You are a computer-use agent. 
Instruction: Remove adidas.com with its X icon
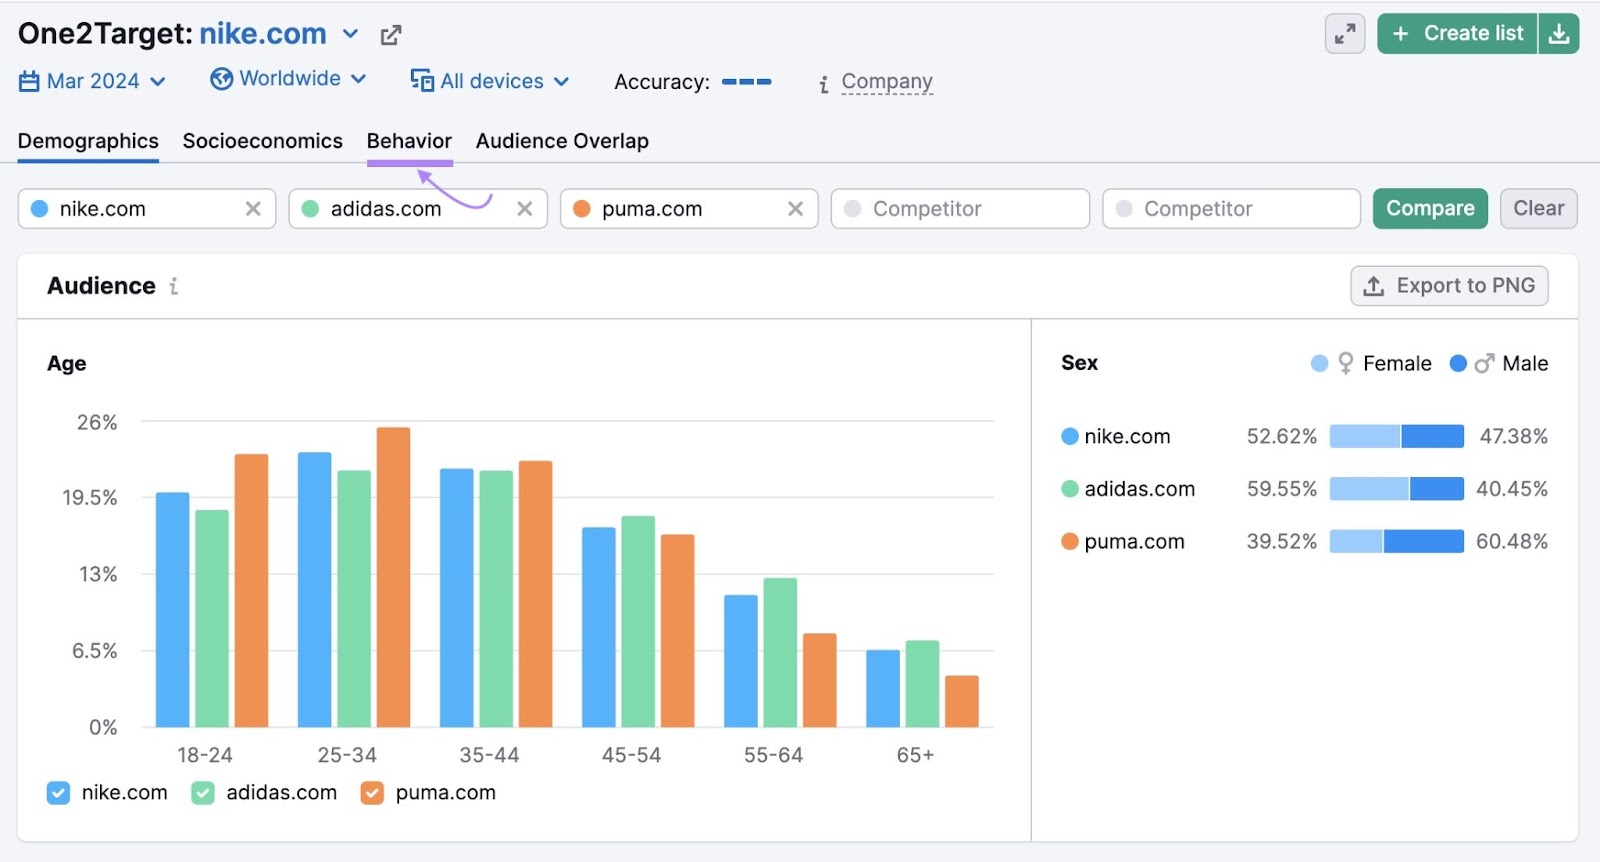point(524,209)
